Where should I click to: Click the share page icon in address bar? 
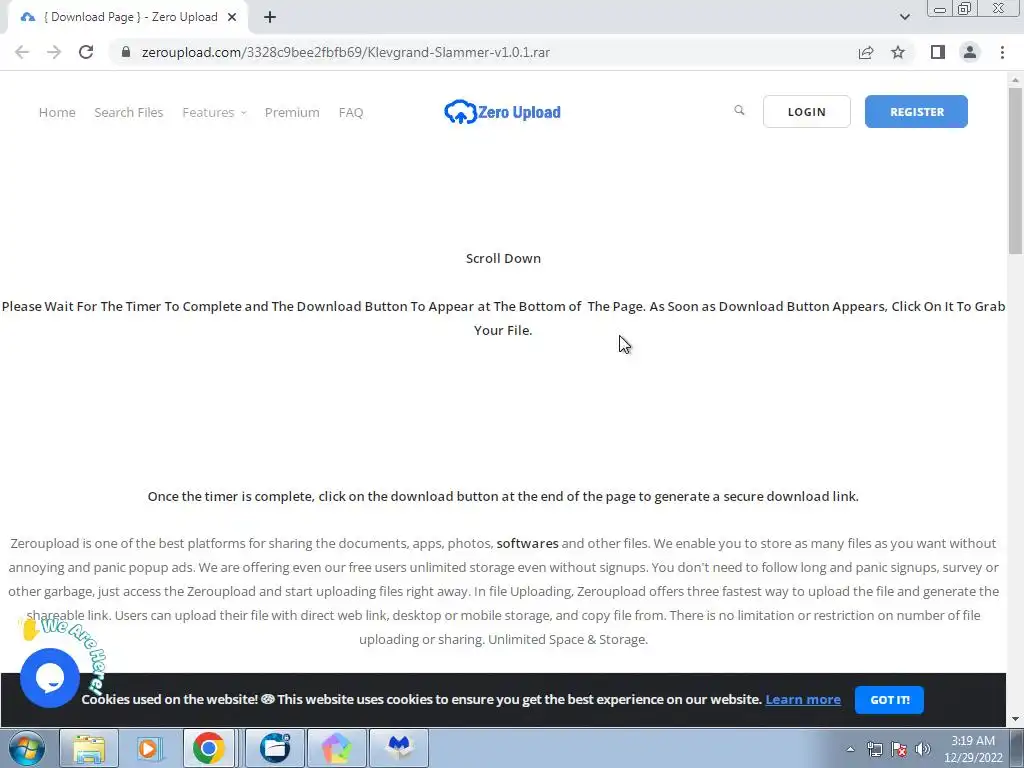tap(866, 52)
